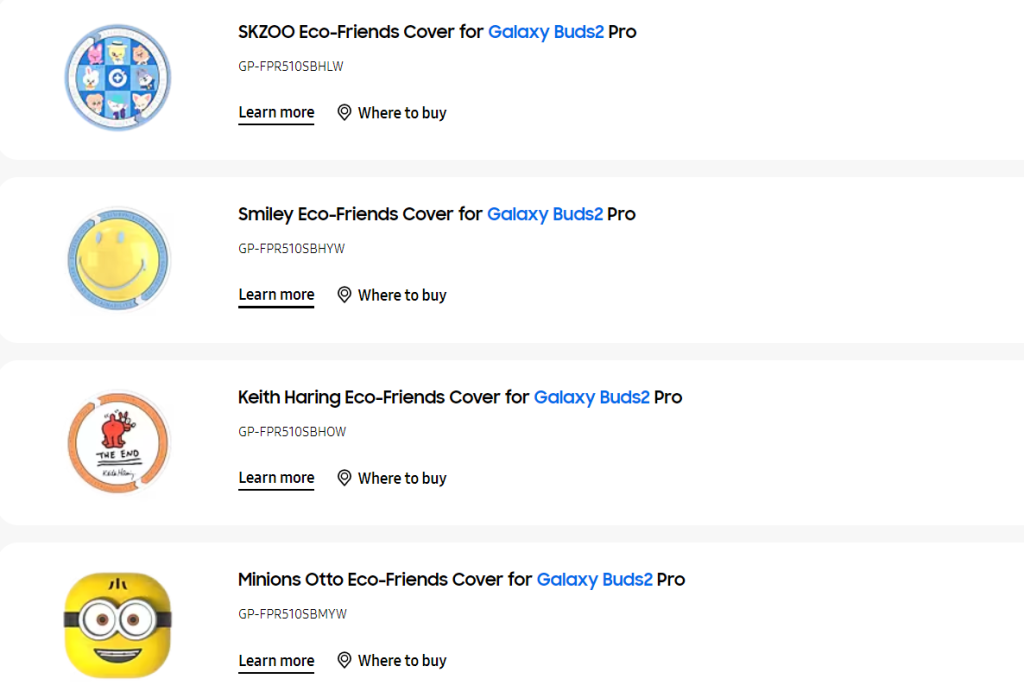Click the SKZOO cover location pin icon
The width and height of the screenshot is (1024, 698).
coord(344,113)
